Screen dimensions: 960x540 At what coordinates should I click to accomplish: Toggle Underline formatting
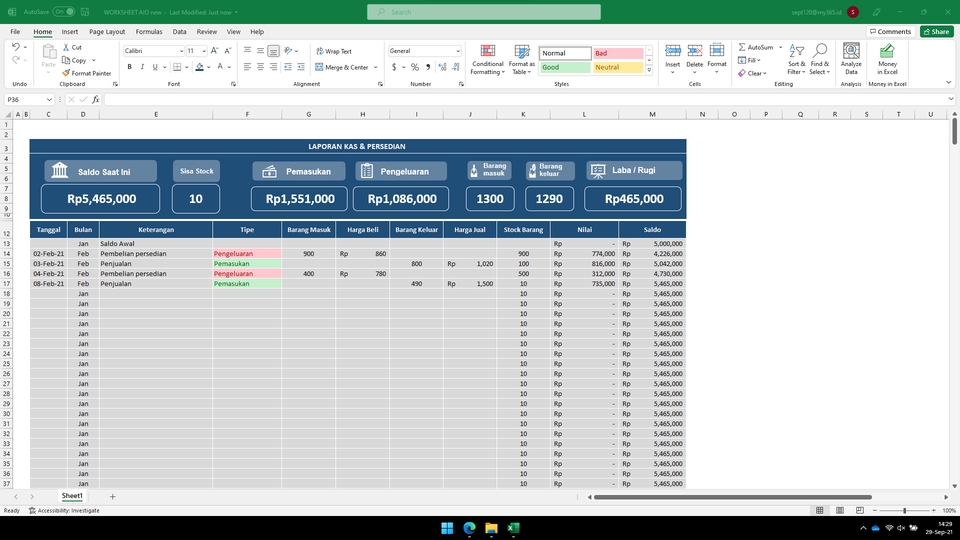pos(155,67)
